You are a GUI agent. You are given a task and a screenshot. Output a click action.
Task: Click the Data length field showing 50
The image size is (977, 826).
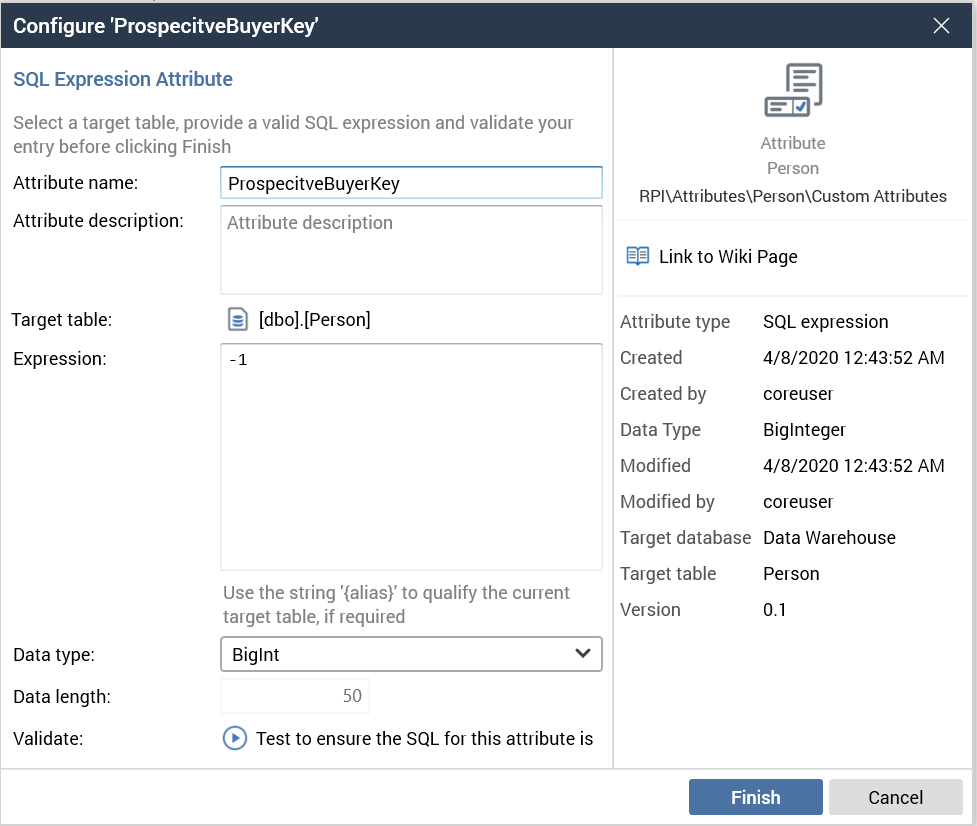pyautogui.click(x=294, y=696)
